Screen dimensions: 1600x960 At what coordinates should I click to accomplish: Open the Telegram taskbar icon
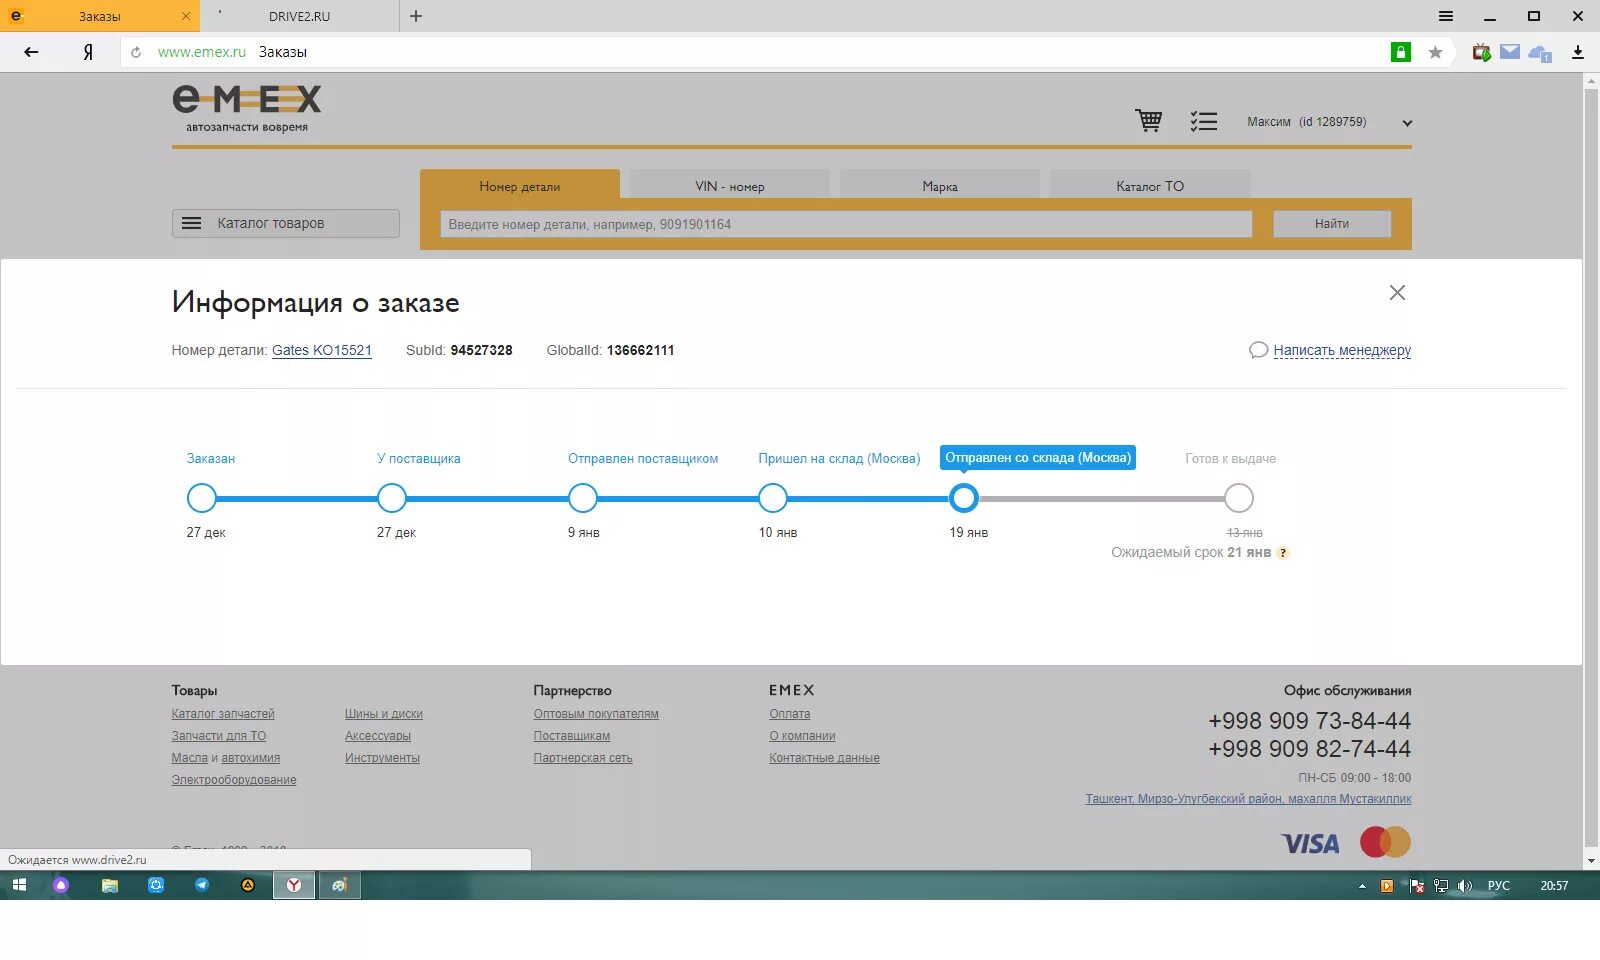[202, 885]
